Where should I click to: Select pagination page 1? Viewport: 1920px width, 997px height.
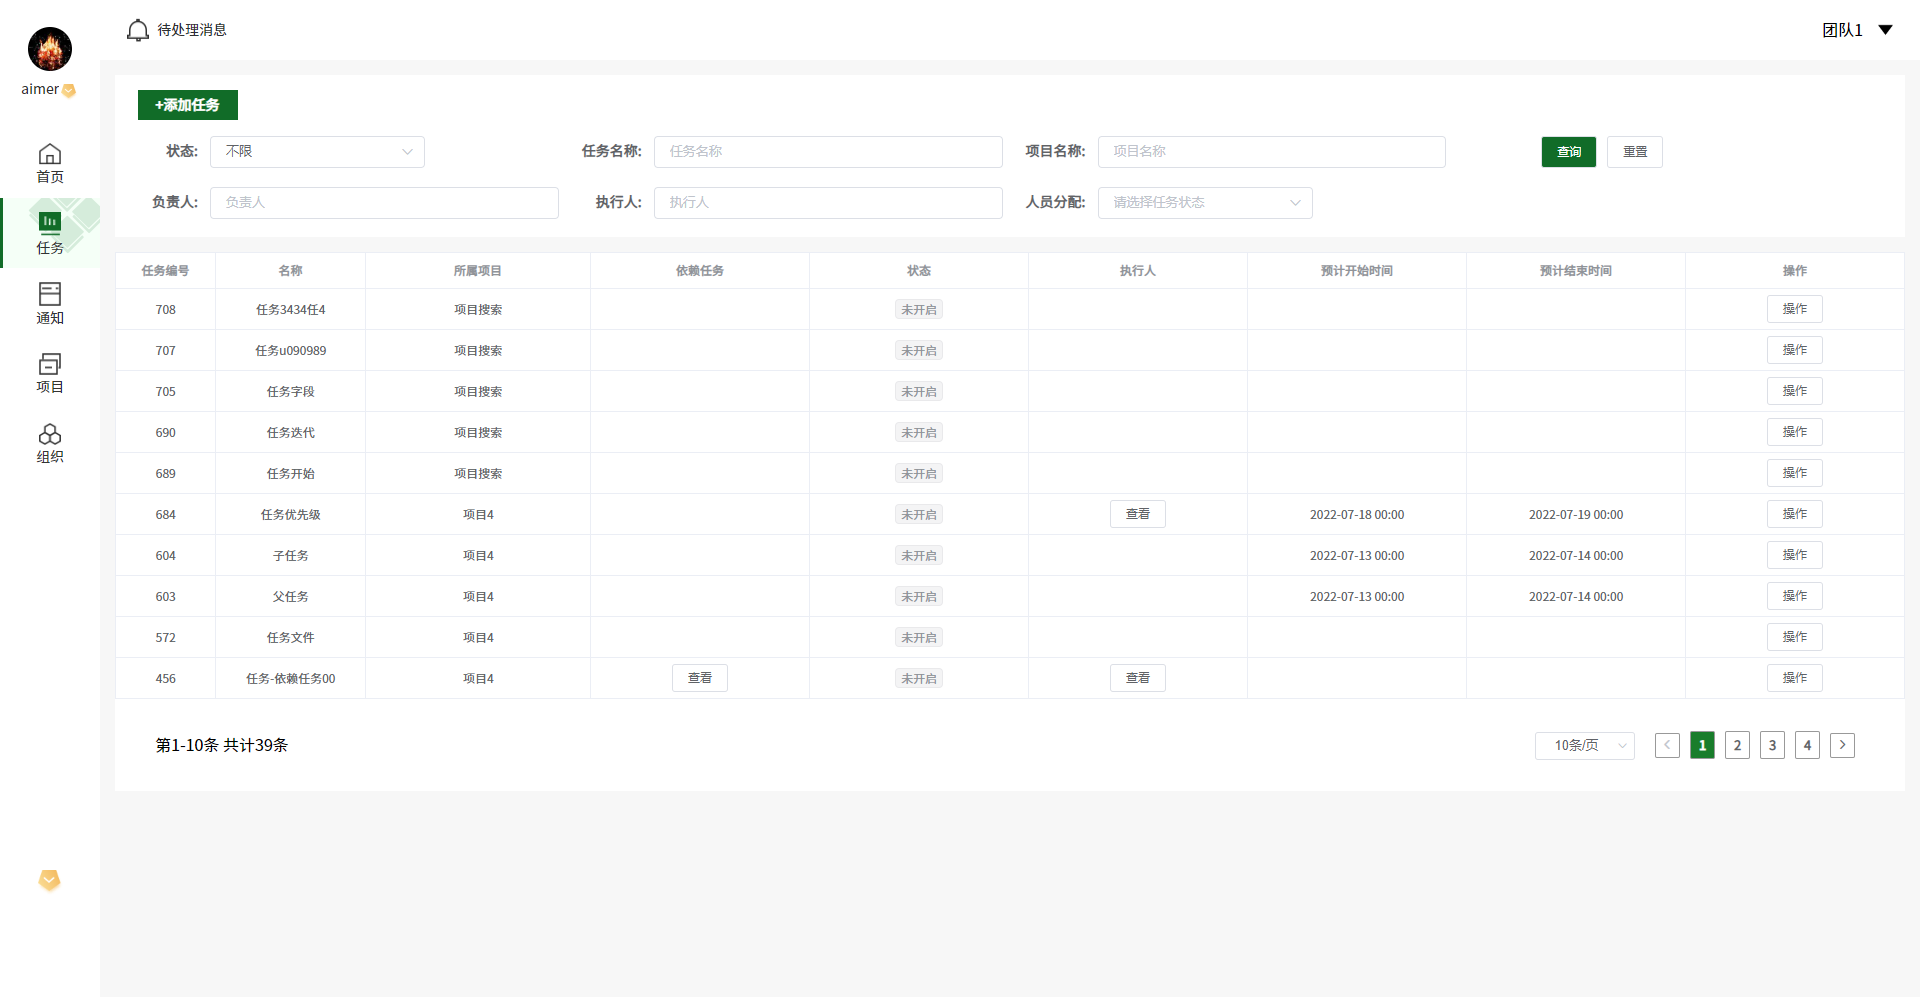pos(1702,745)
